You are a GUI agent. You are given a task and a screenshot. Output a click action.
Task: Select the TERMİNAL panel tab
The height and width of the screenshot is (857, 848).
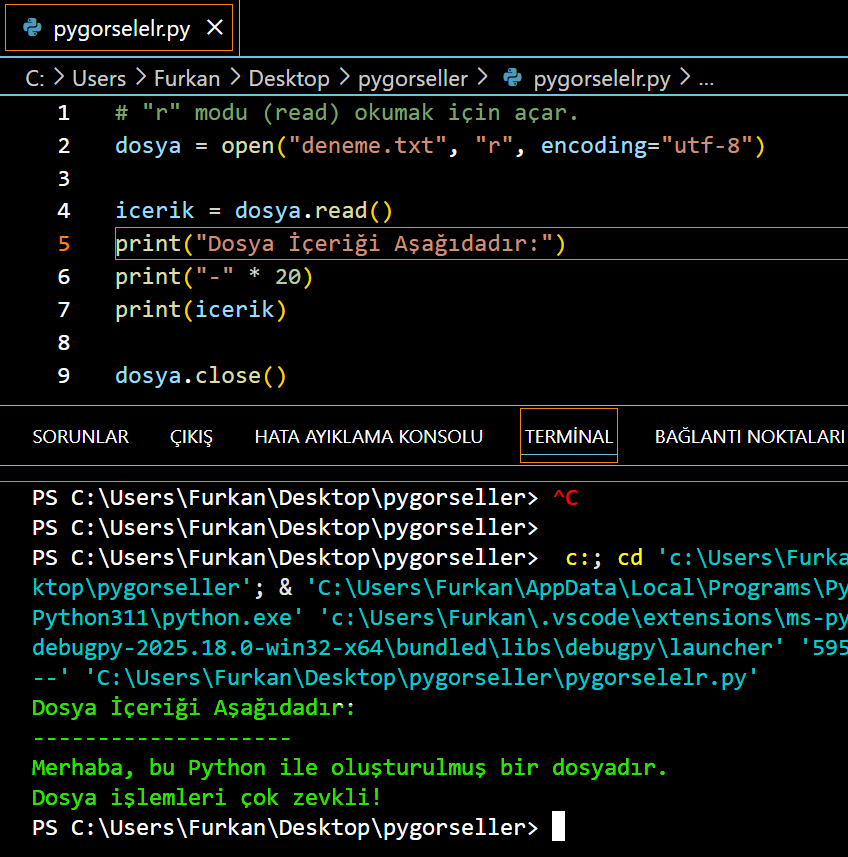click(568, 437)
